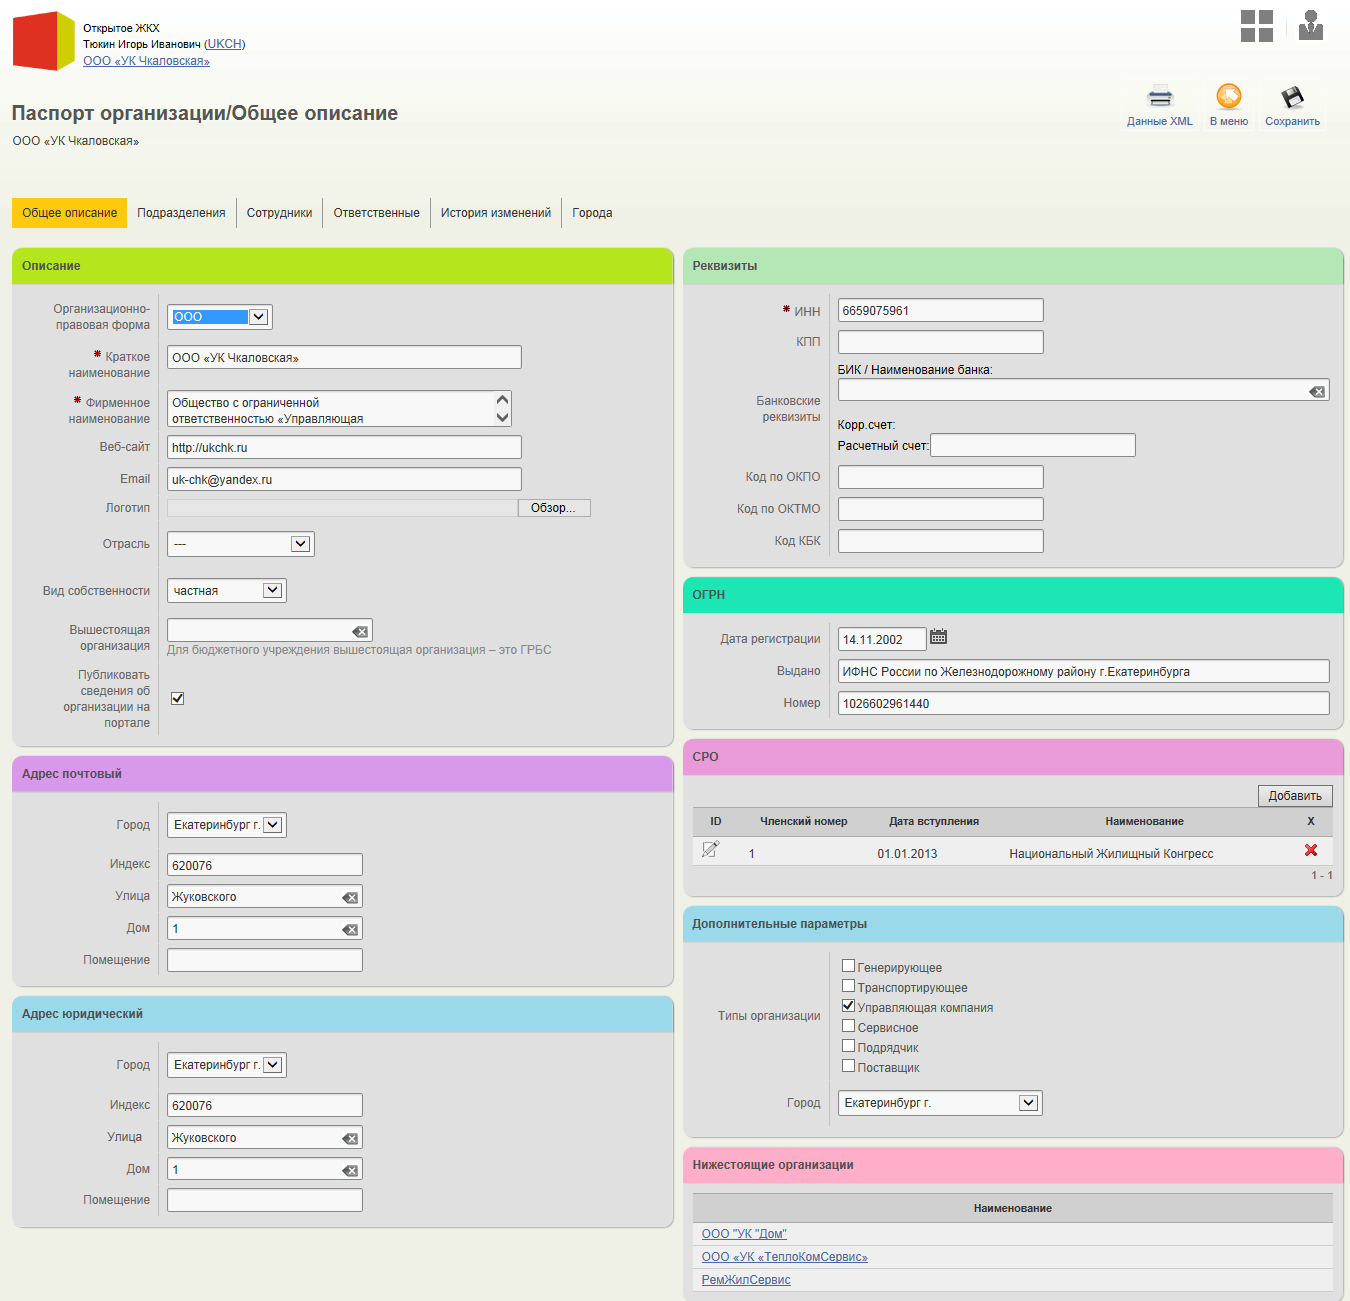Screen dimensions: 1350x1301
Task: Edit the СРО record with pencil icon
Action: click(710, 850)
